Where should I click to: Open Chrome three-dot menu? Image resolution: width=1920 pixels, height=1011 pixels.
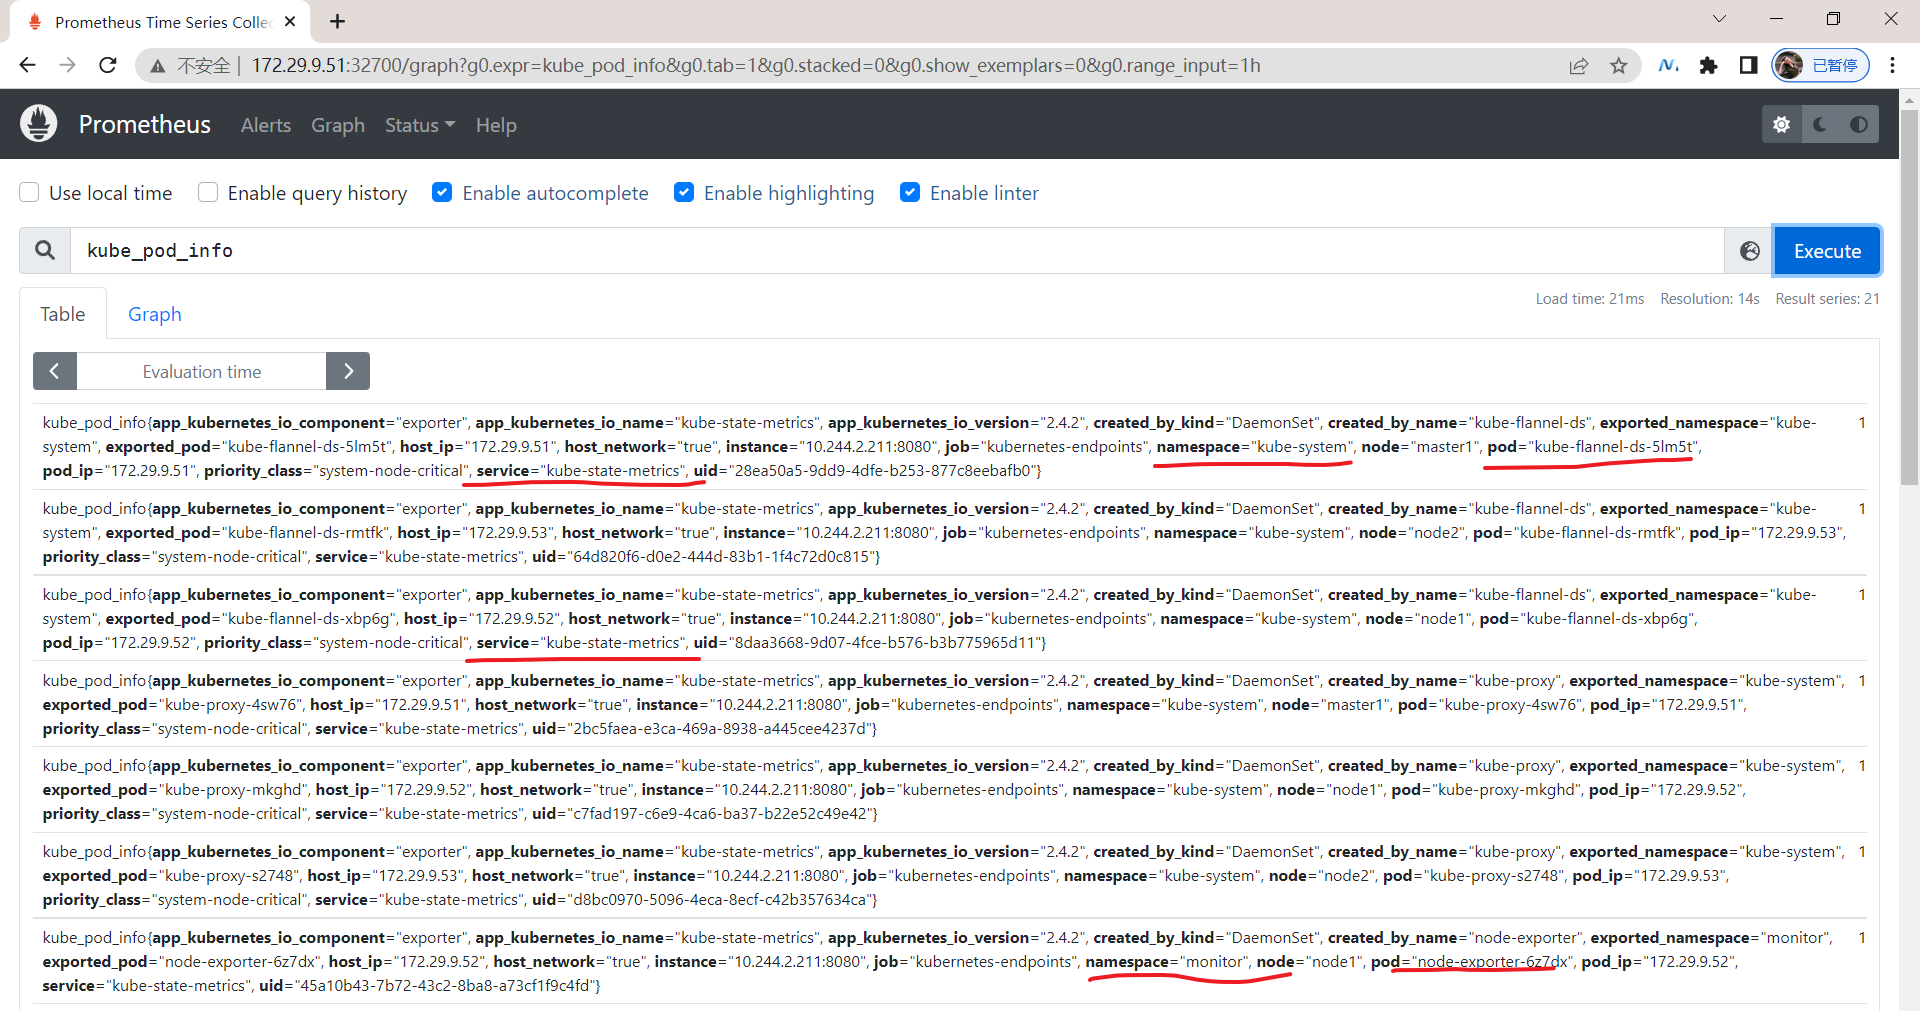click(1892, 65)
